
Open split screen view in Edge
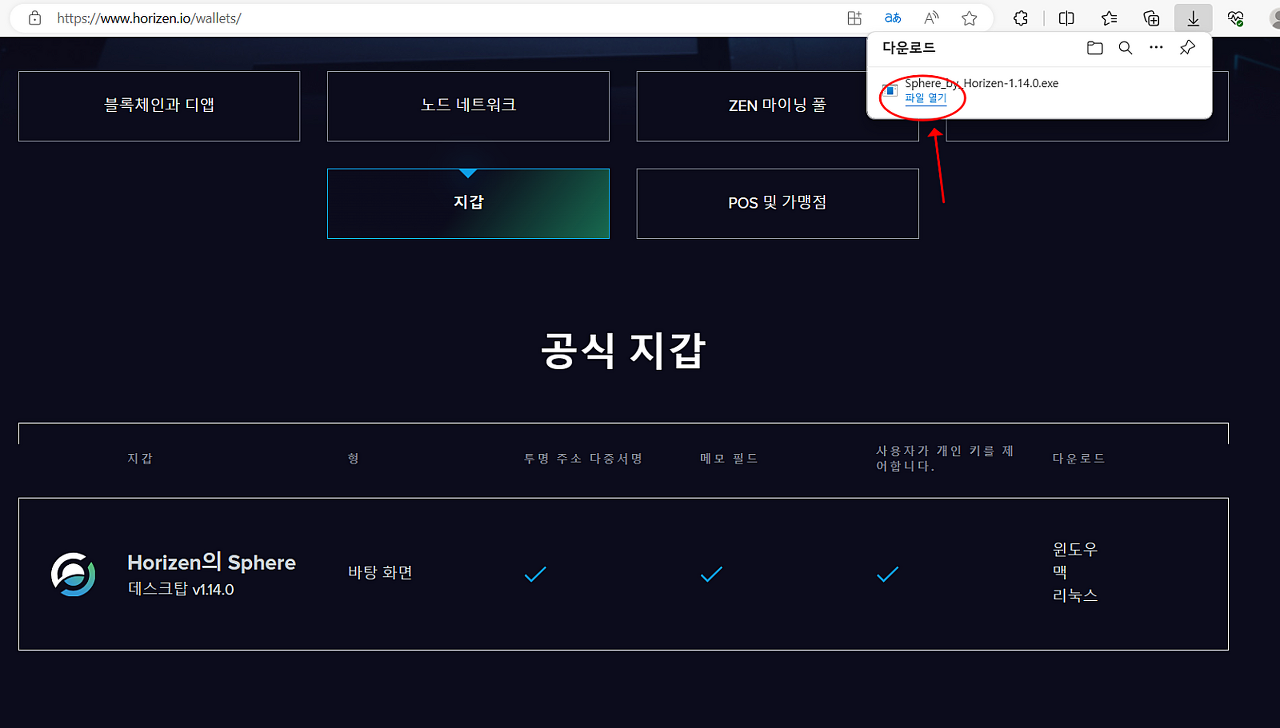(x=1066, y=17)
